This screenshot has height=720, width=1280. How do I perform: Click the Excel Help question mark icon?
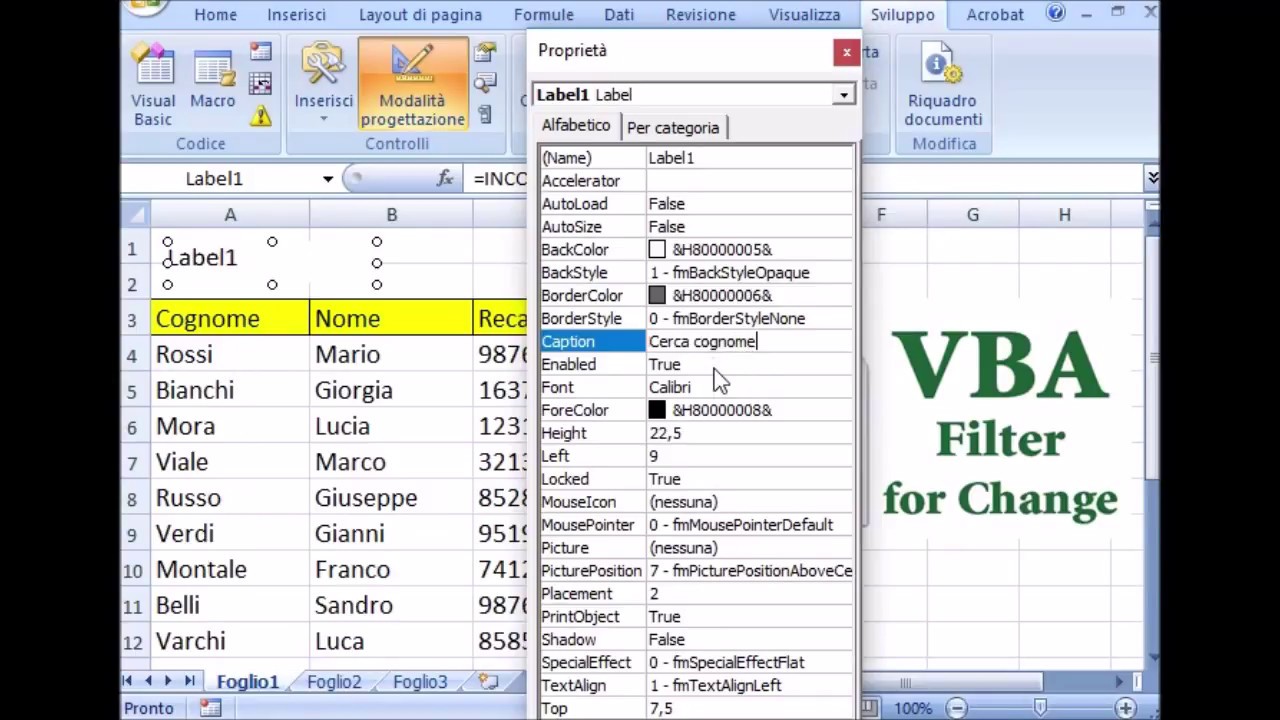(x=1056, y=13)
